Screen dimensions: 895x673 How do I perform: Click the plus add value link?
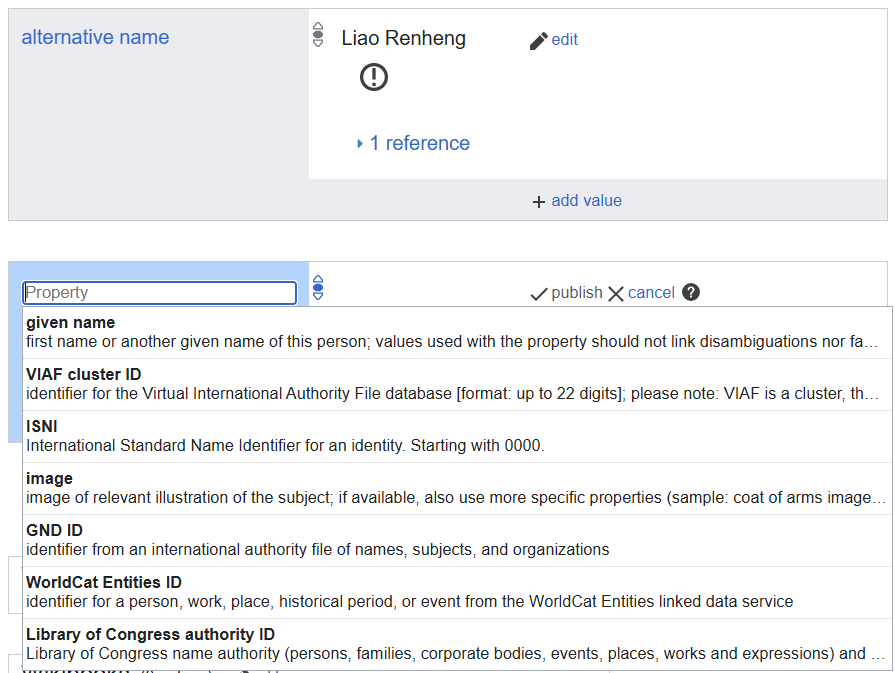pyautogui.click(x=577, y=201)
